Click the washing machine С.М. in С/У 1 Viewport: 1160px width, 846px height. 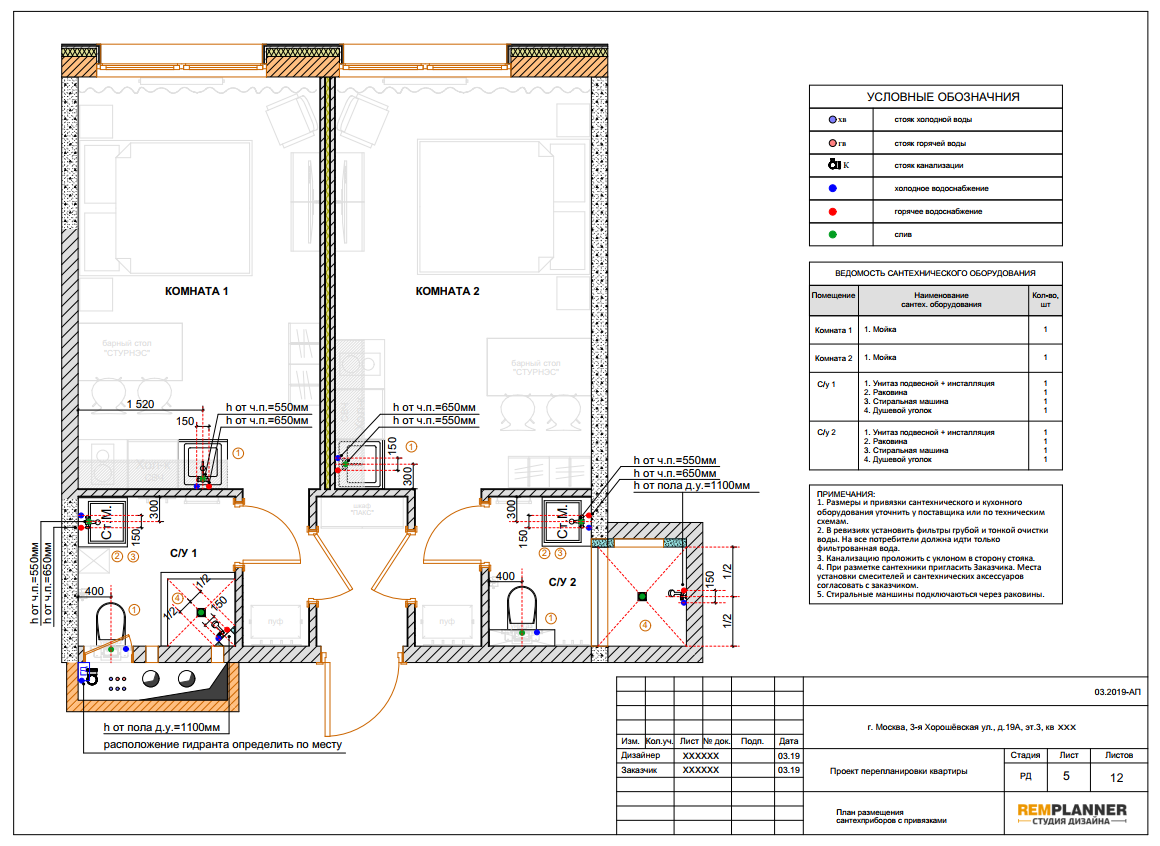click(106, 522)
